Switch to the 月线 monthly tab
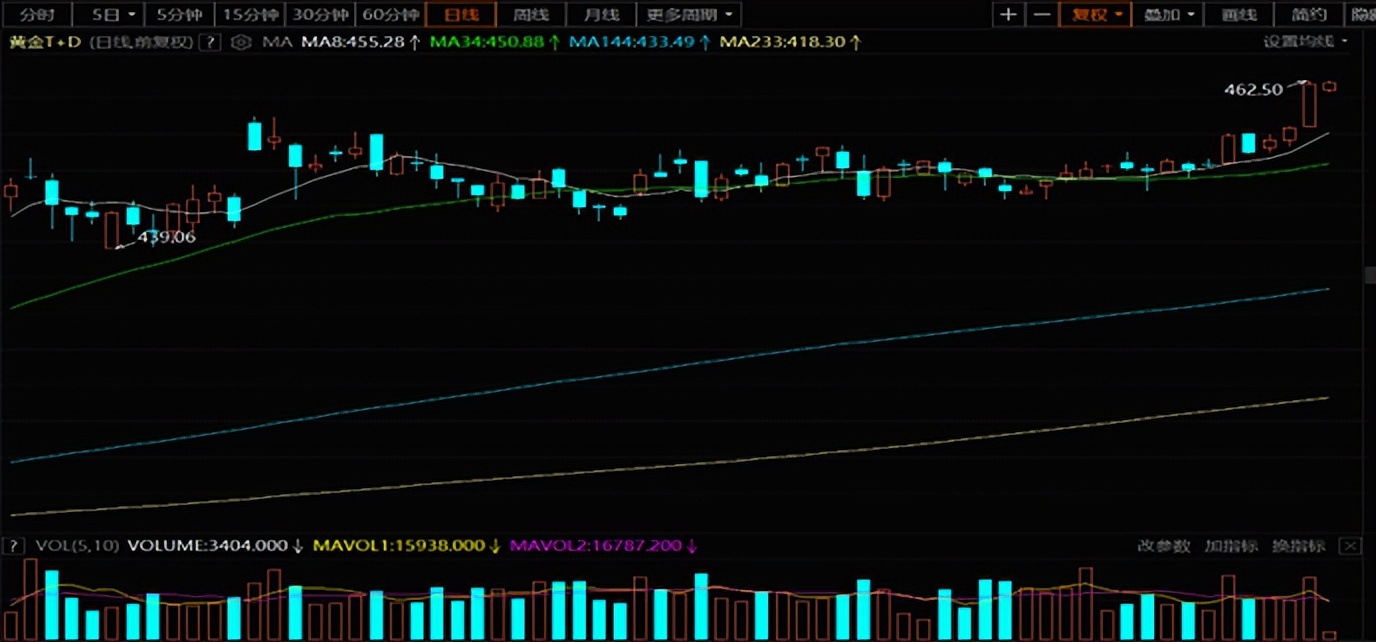The width and height of the screenshot is (1376, 642). pyautogui.click(x=600, y=15)
